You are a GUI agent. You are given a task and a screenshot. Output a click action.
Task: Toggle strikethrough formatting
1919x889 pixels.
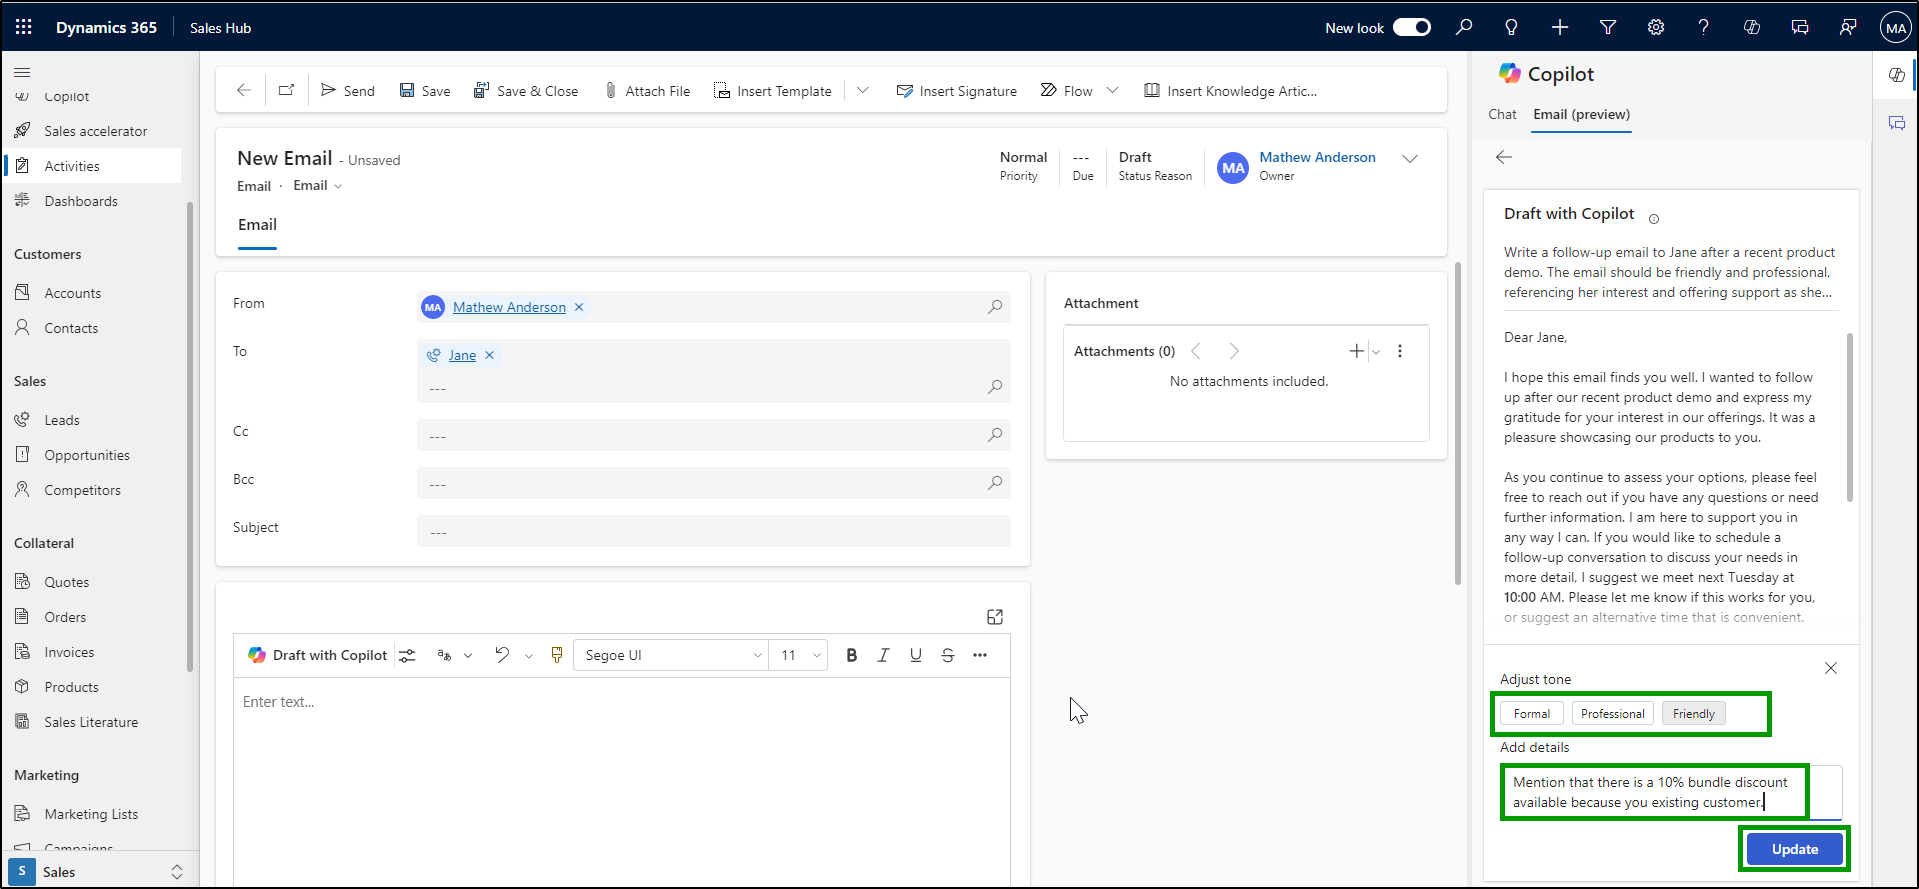tap(948, 655)
